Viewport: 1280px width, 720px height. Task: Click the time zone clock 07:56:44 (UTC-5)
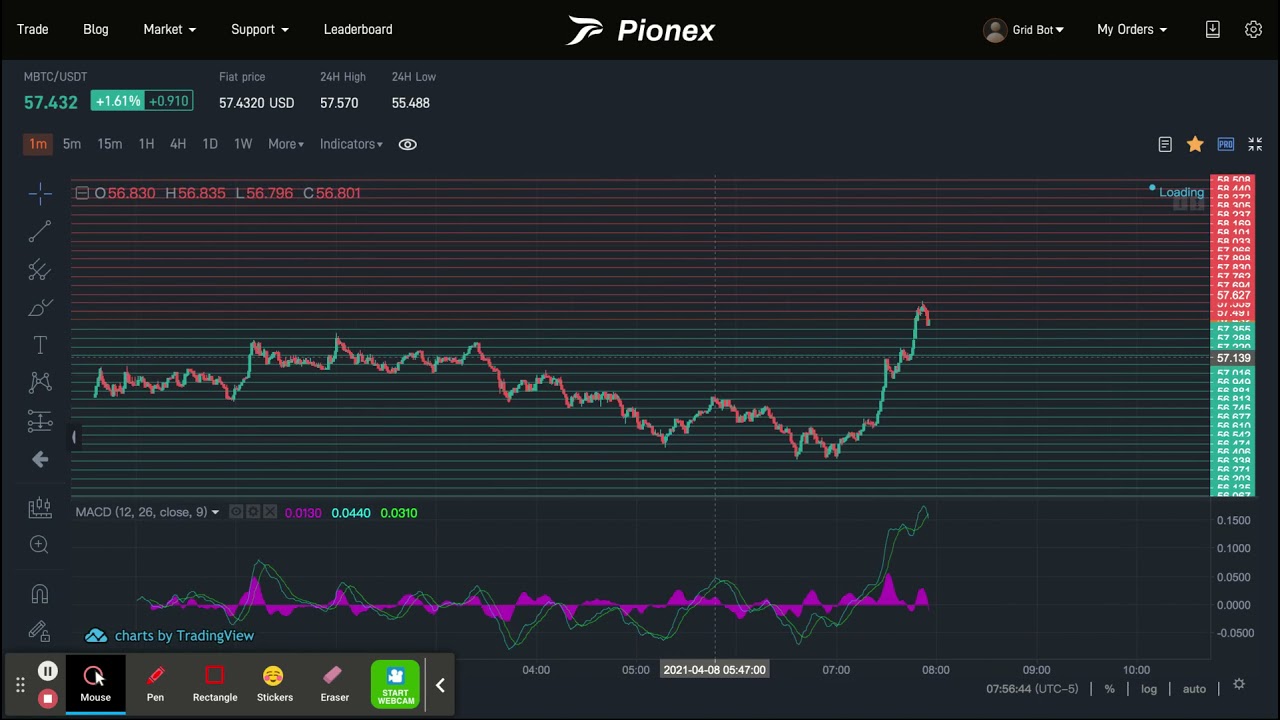click(x=1033, y=689)
